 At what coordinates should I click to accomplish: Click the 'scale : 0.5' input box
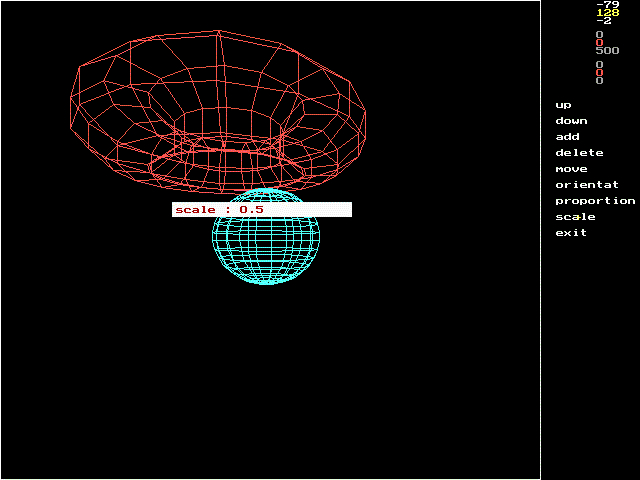[262, 209]
